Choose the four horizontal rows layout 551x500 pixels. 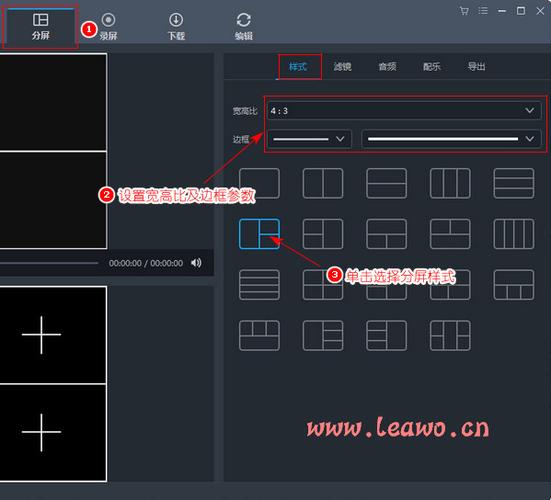(x=259, y=285)
